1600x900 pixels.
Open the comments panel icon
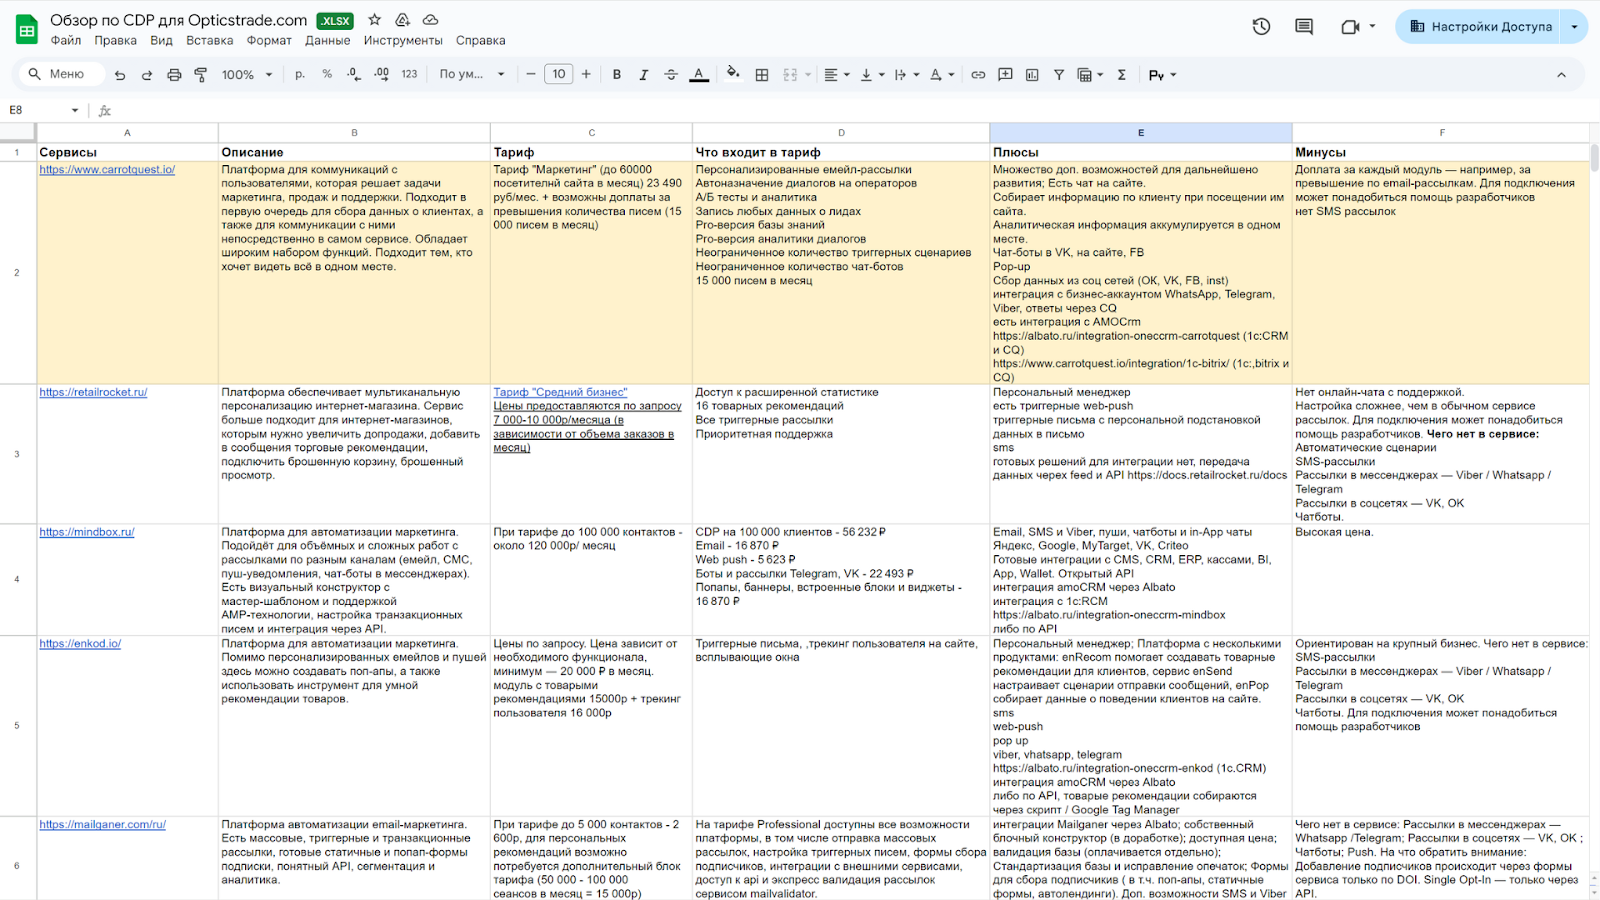pos(1304,27)
